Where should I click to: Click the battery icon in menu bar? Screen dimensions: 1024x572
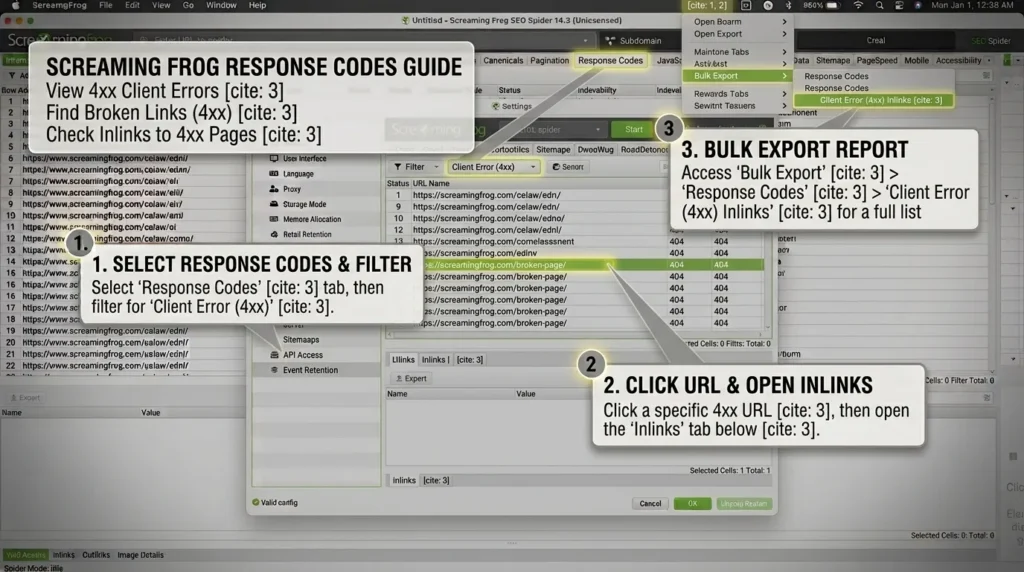pyautogui.click(x=833, y=5)
